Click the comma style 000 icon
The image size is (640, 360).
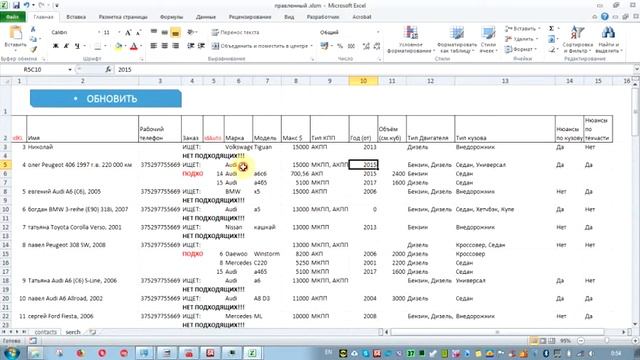coord(351,46)
